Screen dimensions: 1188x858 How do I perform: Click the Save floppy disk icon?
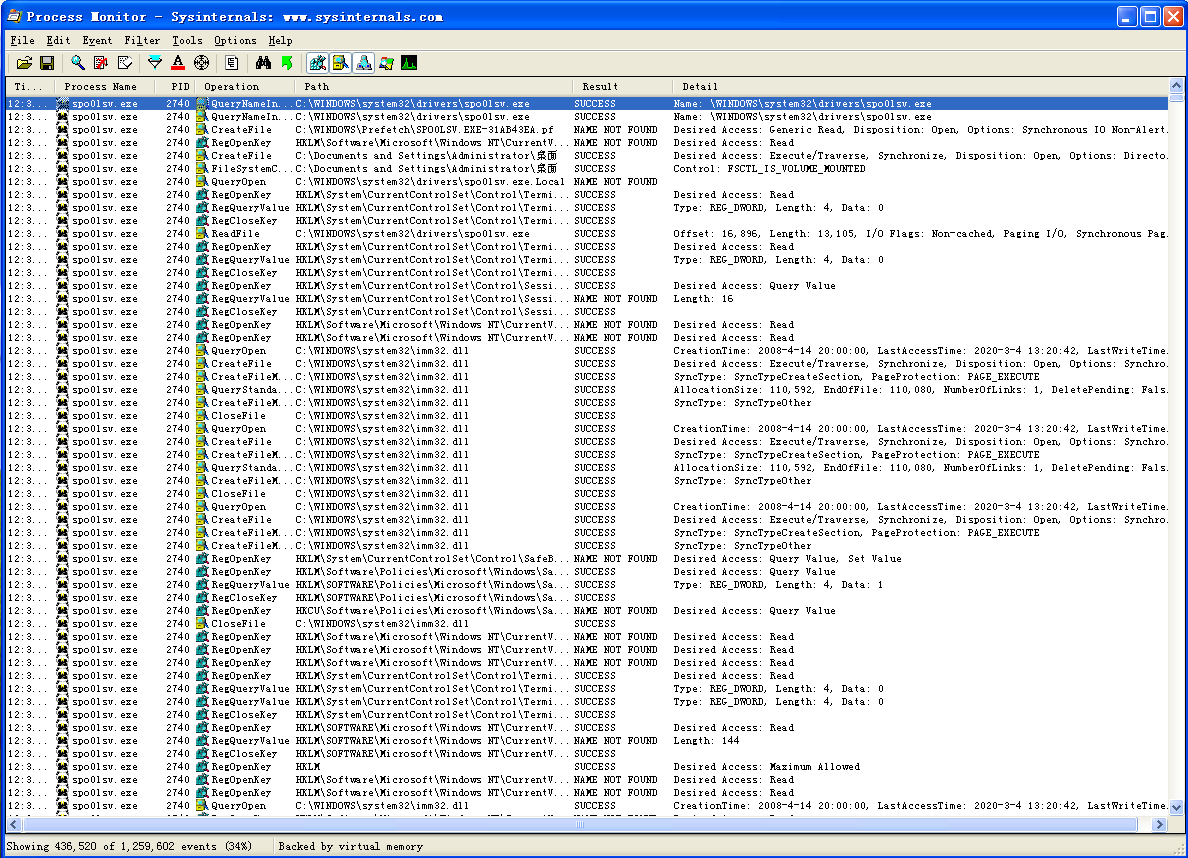click(x=47, y=63)
